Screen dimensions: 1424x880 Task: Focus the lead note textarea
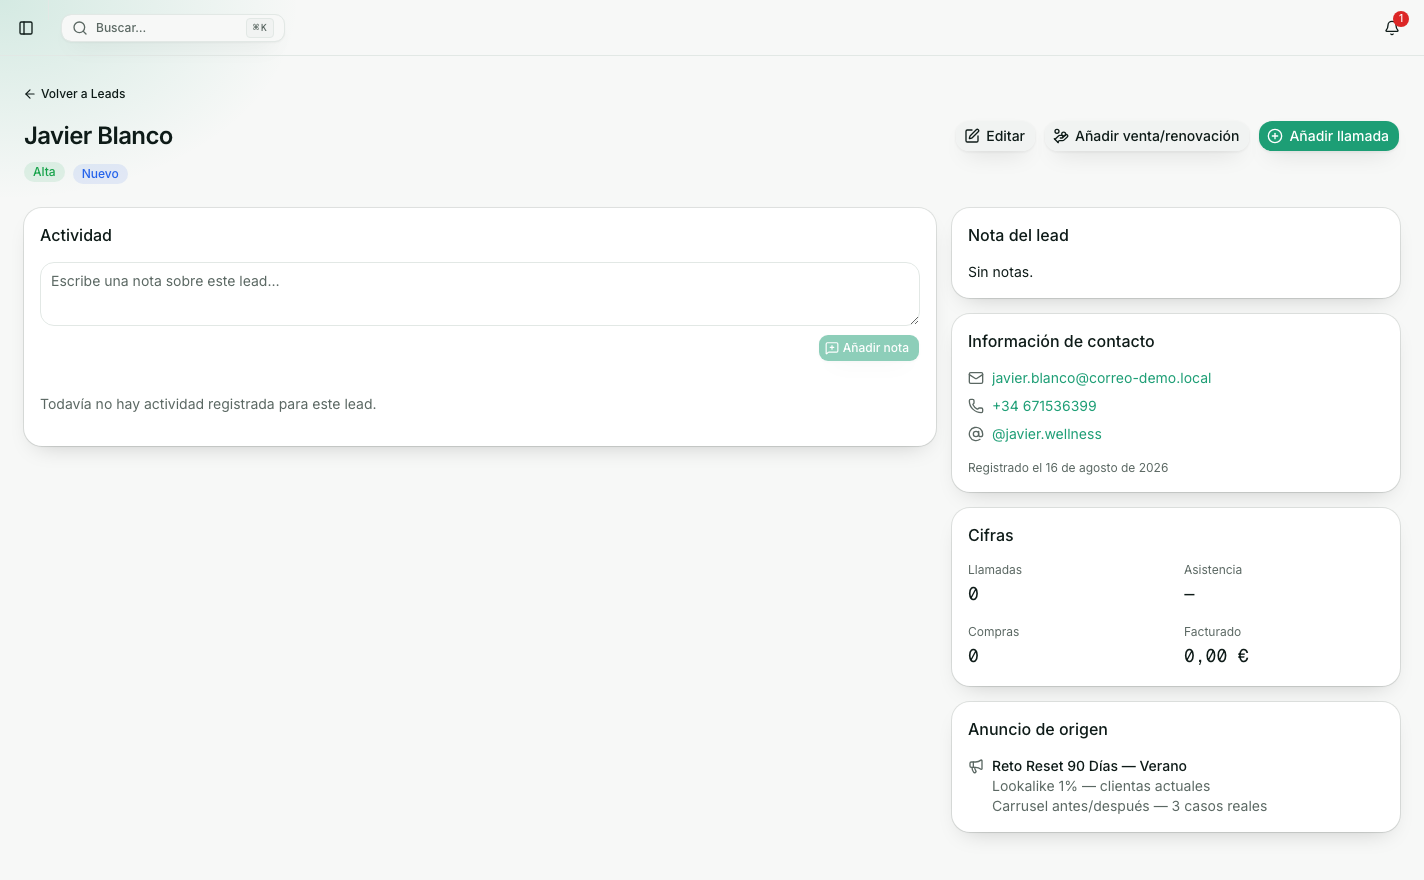[480, 294]
